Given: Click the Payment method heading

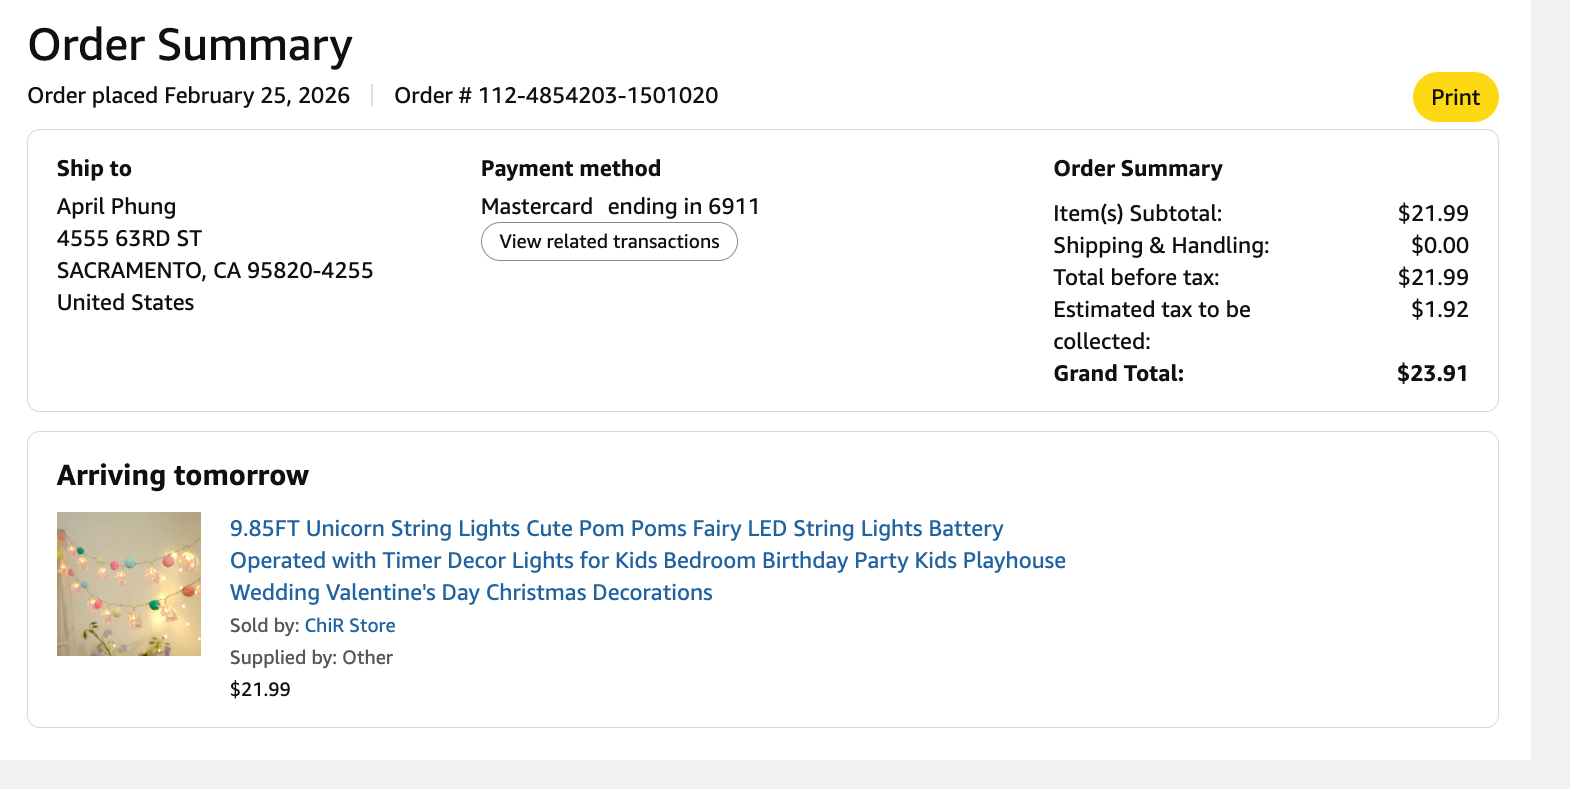Looking at the screenshot, I should tap(570, 168).
